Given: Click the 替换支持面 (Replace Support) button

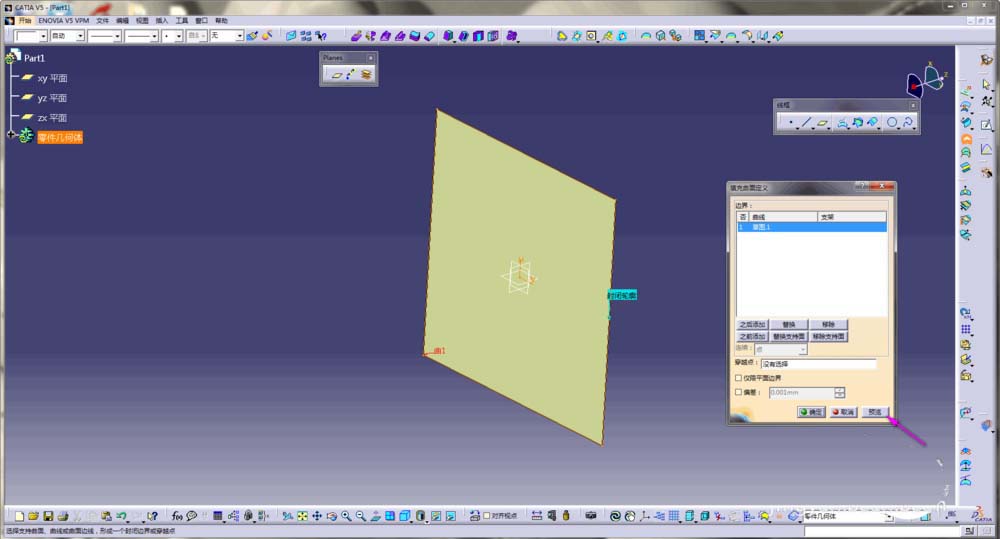Looking at the screenshot, I should tap(789, 336).
